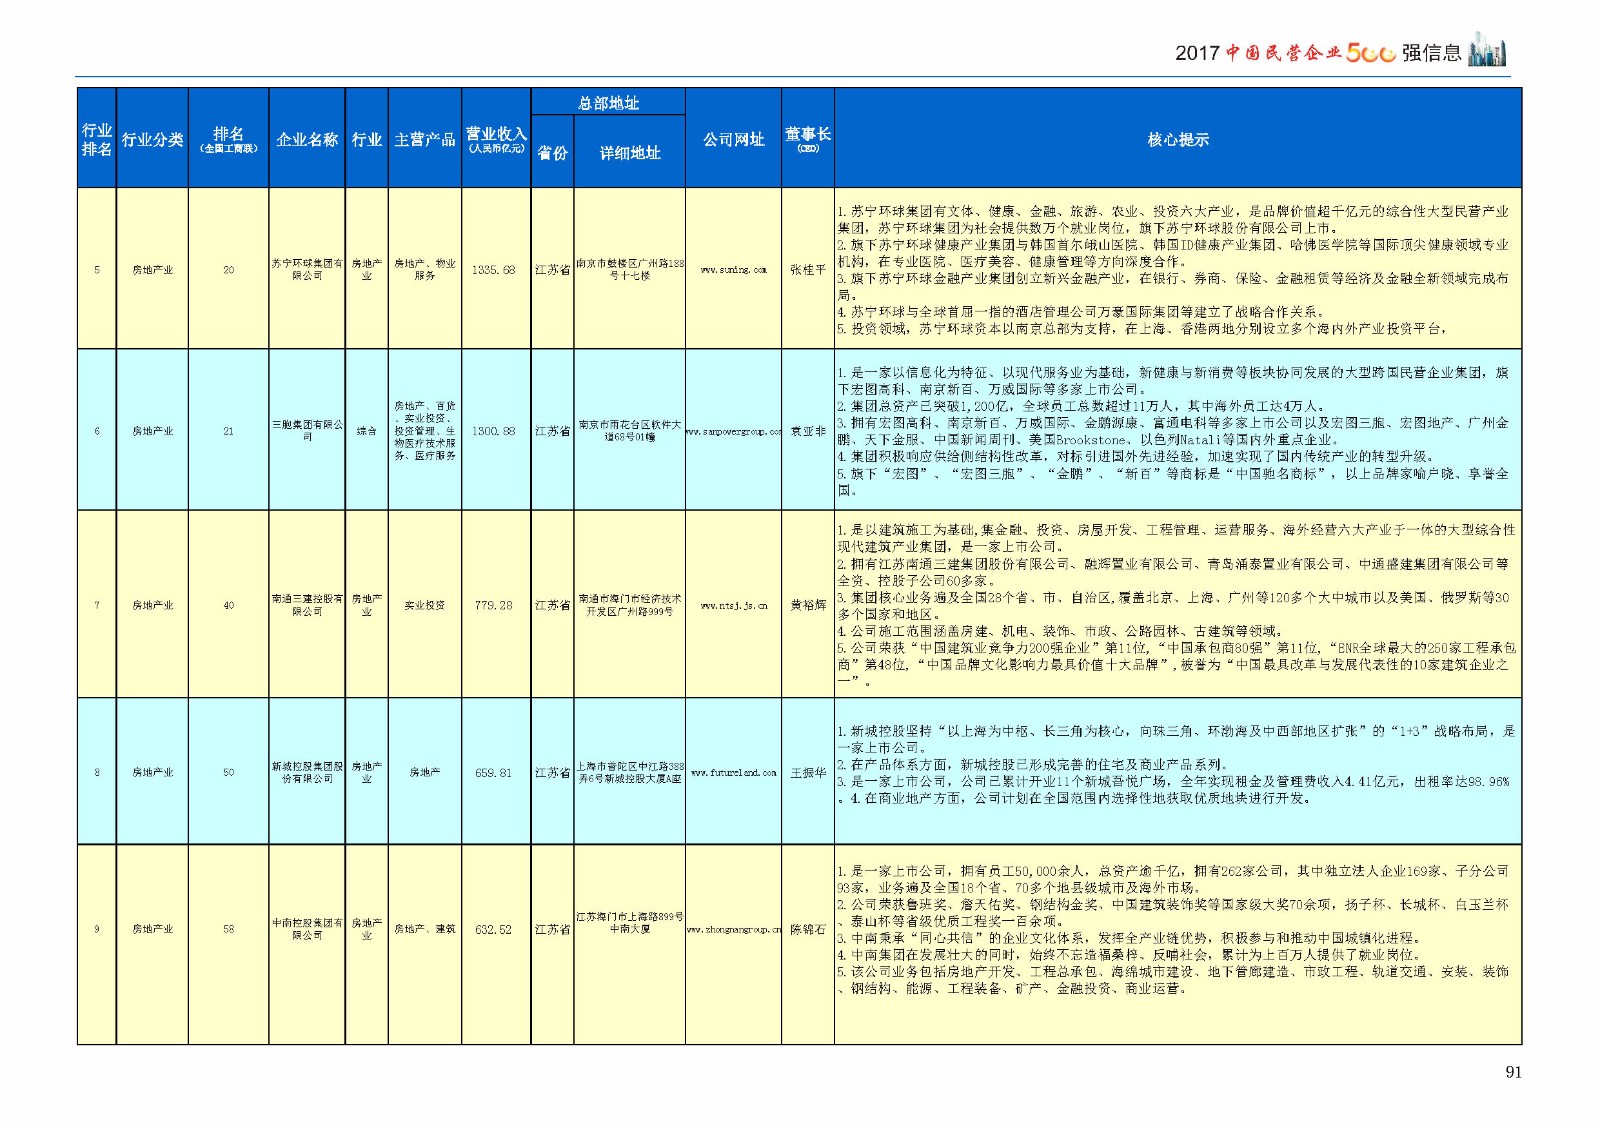Click national rank 21 cell
This screenshot has width=1600, height=1131.
[x=228, y=431]
